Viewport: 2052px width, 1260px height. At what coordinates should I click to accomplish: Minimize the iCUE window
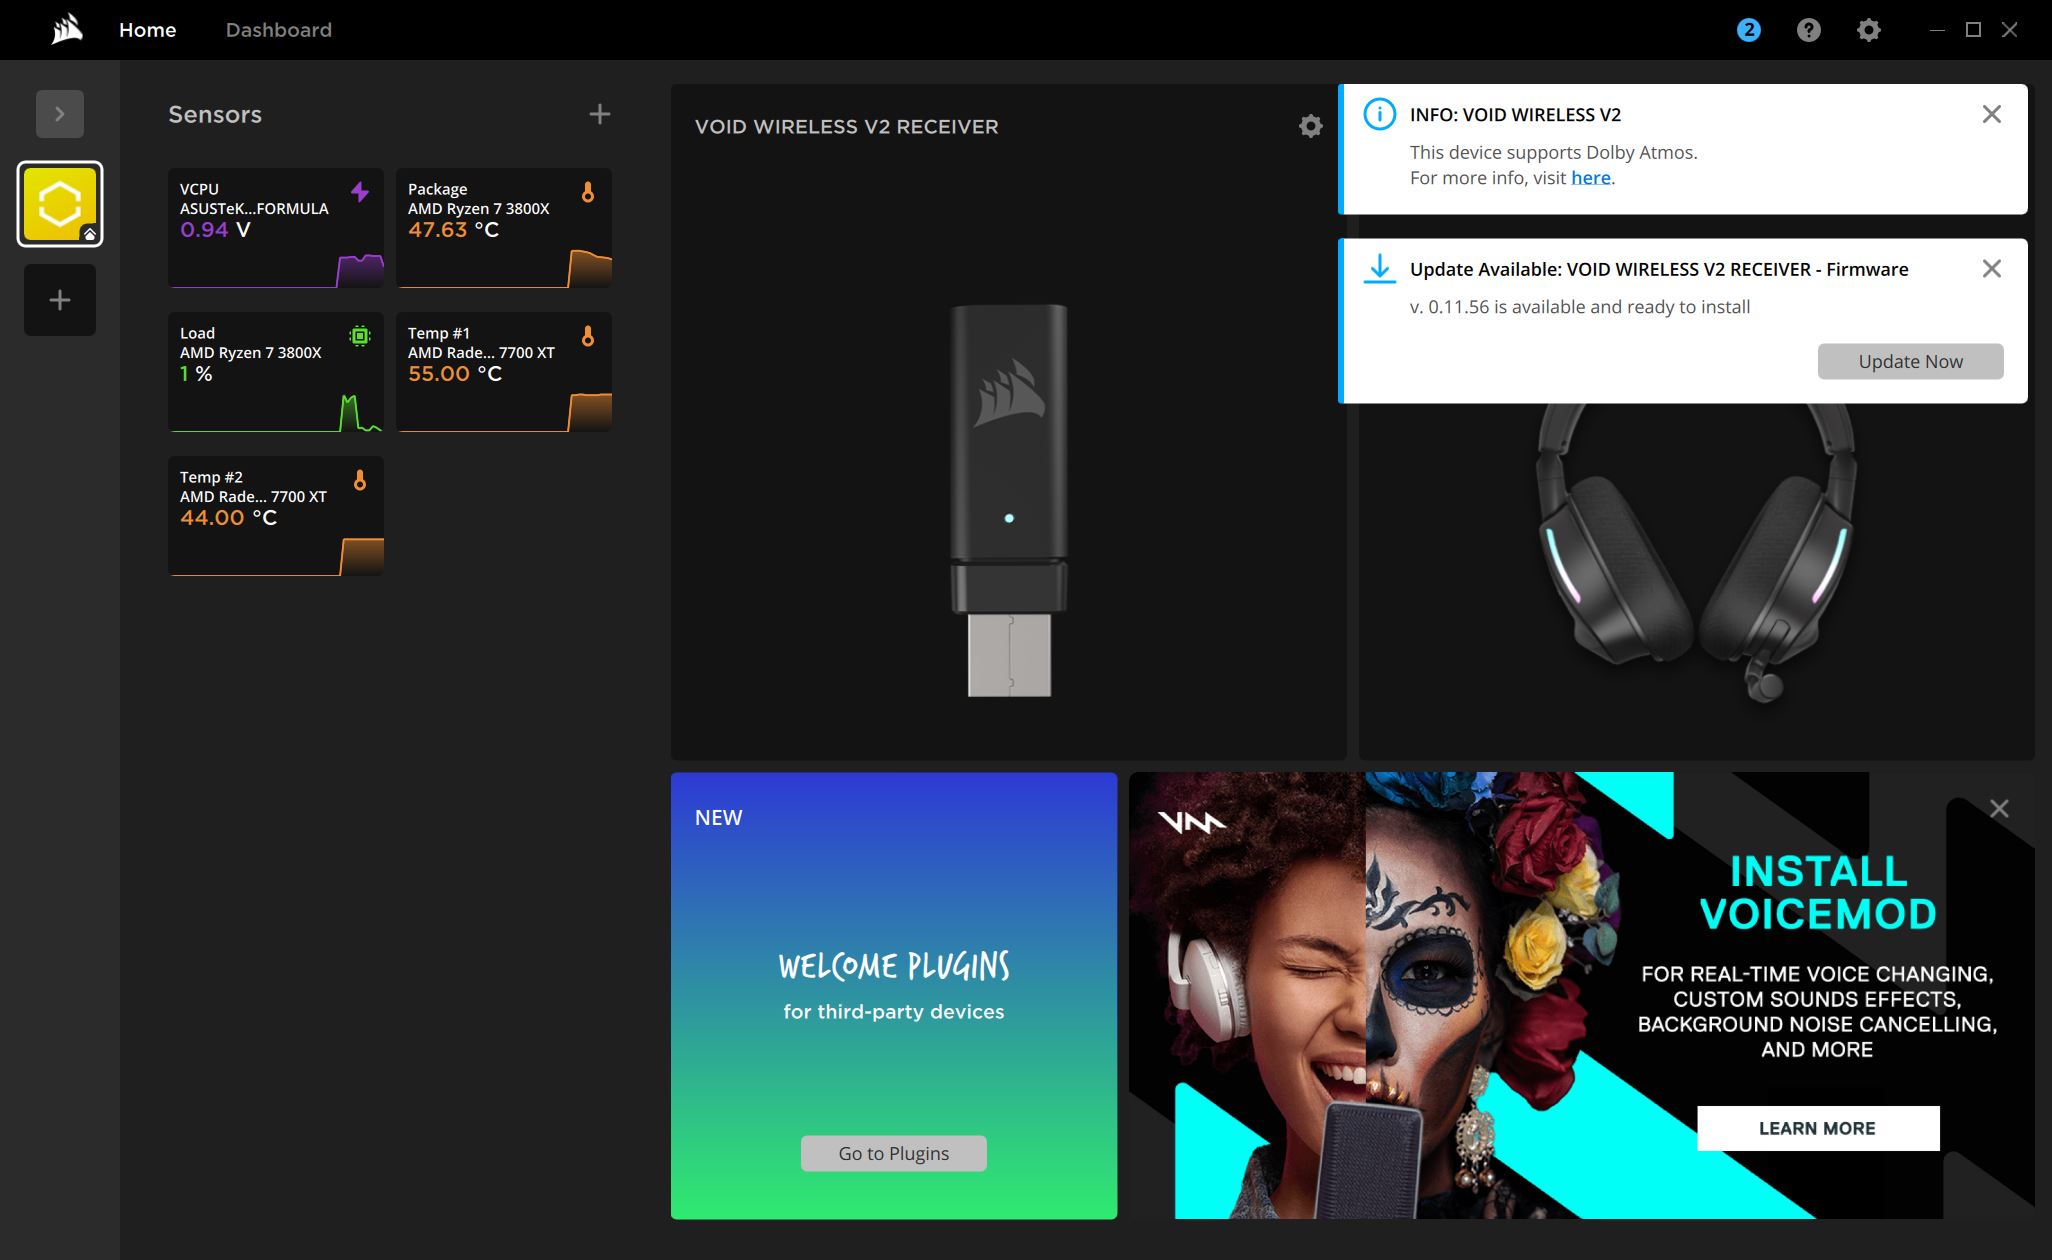point(1936,30)
